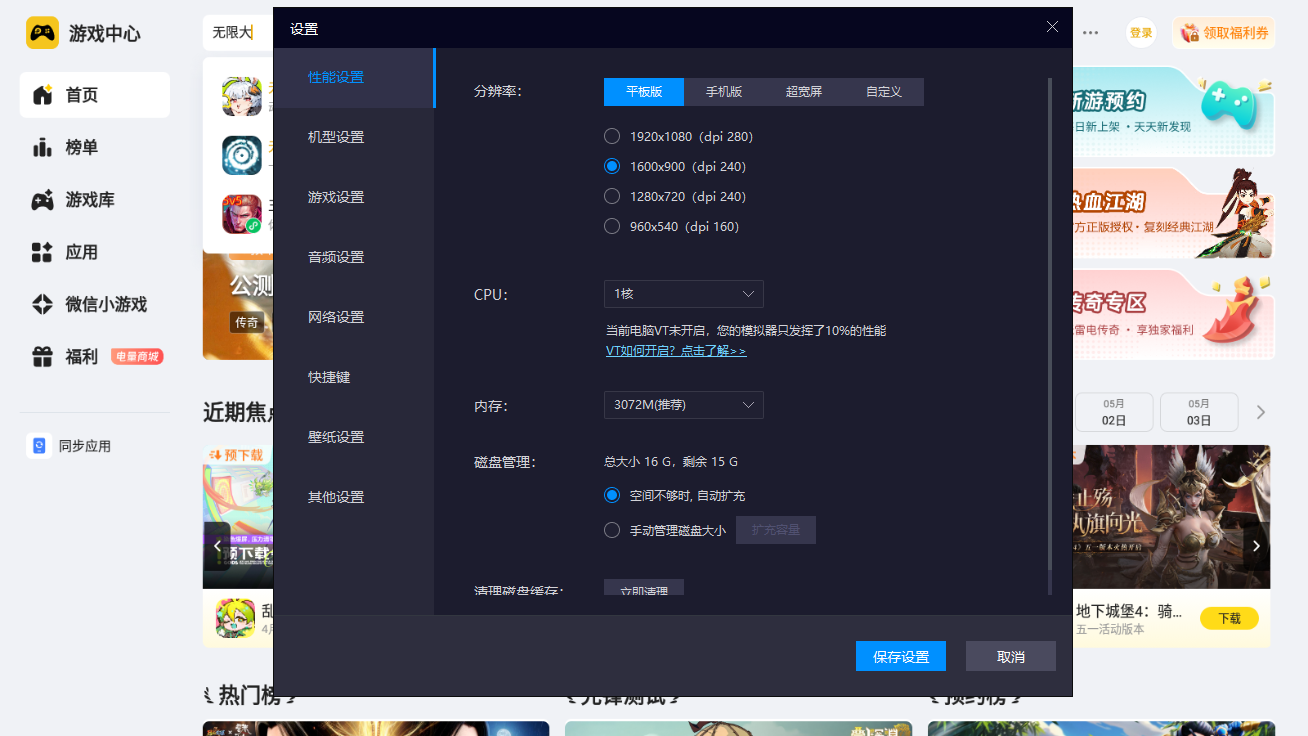The width and height of the screenshot is (1308, 736).
Task: Show the previous carousel slide
Action: 217,546
